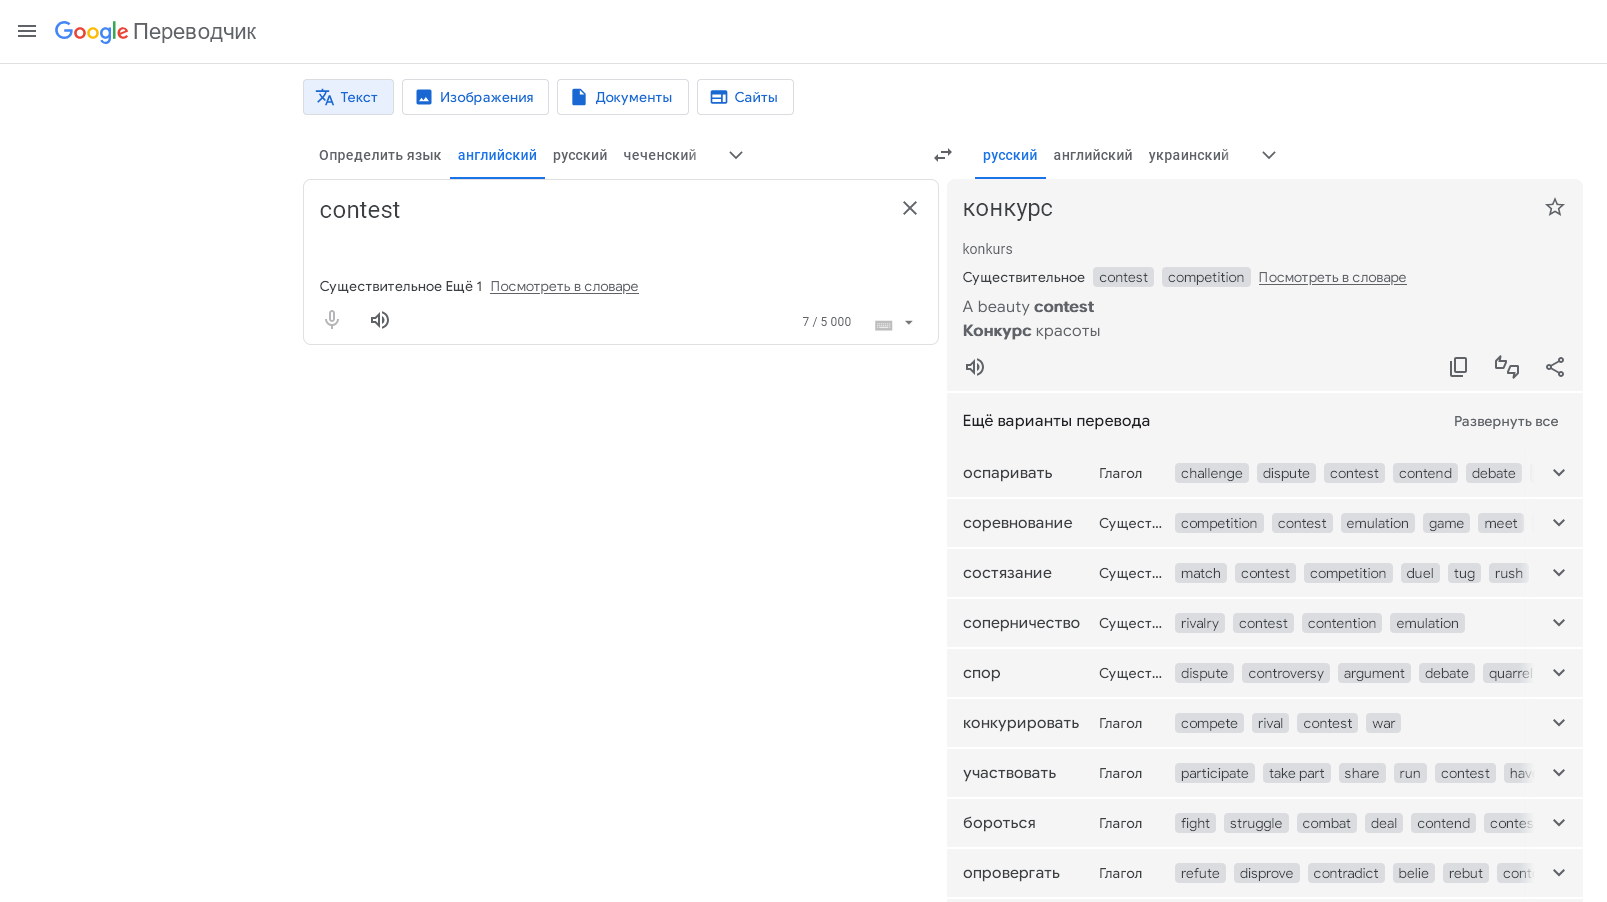Click the 'Ещё 1' label below source
Image resolution: width=1607 pixels, height=902 pixels.
coord(464,286)
